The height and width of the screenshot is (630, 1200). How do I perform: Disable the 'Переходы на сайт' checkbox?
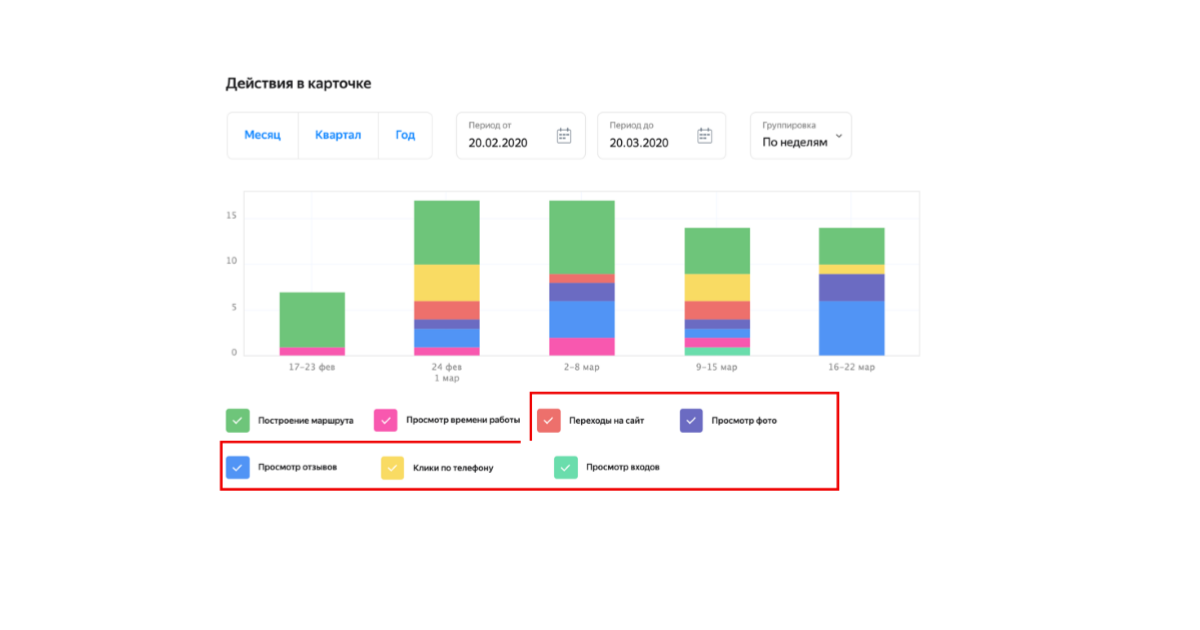pos(548,421)
